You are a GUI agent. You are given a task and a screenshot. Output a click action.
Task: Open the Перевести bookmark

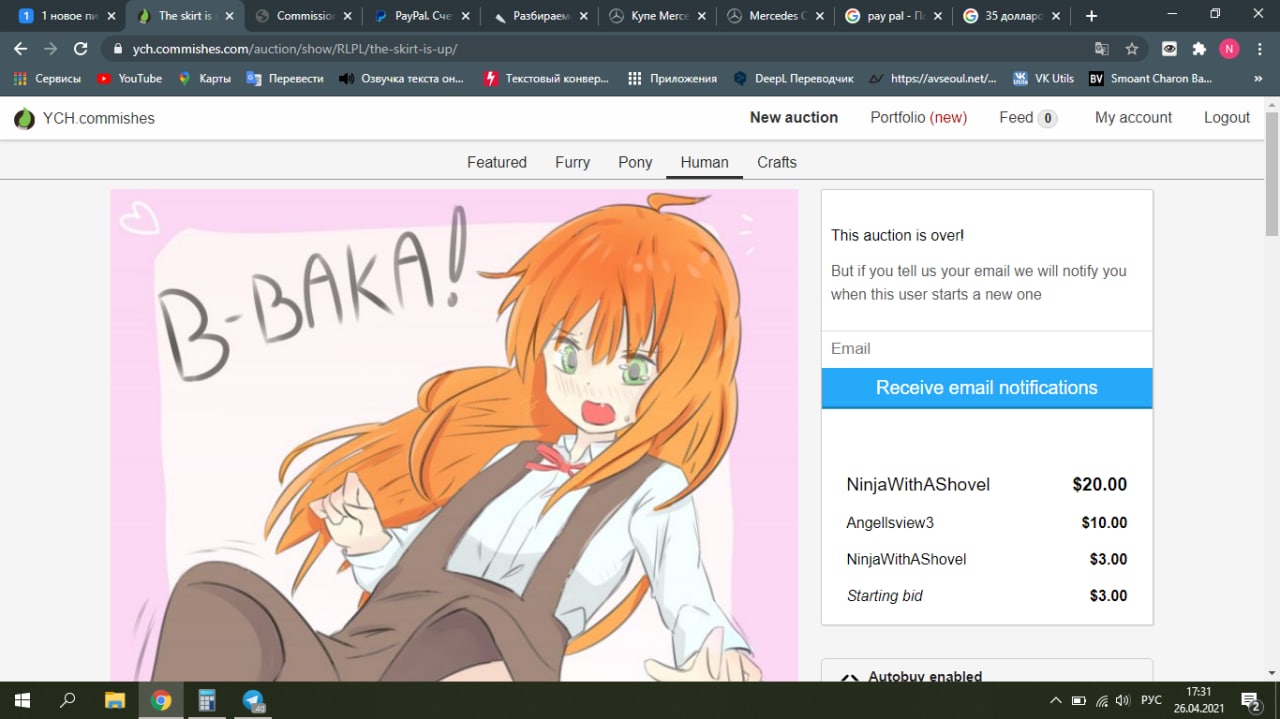(x=285, y=78)
